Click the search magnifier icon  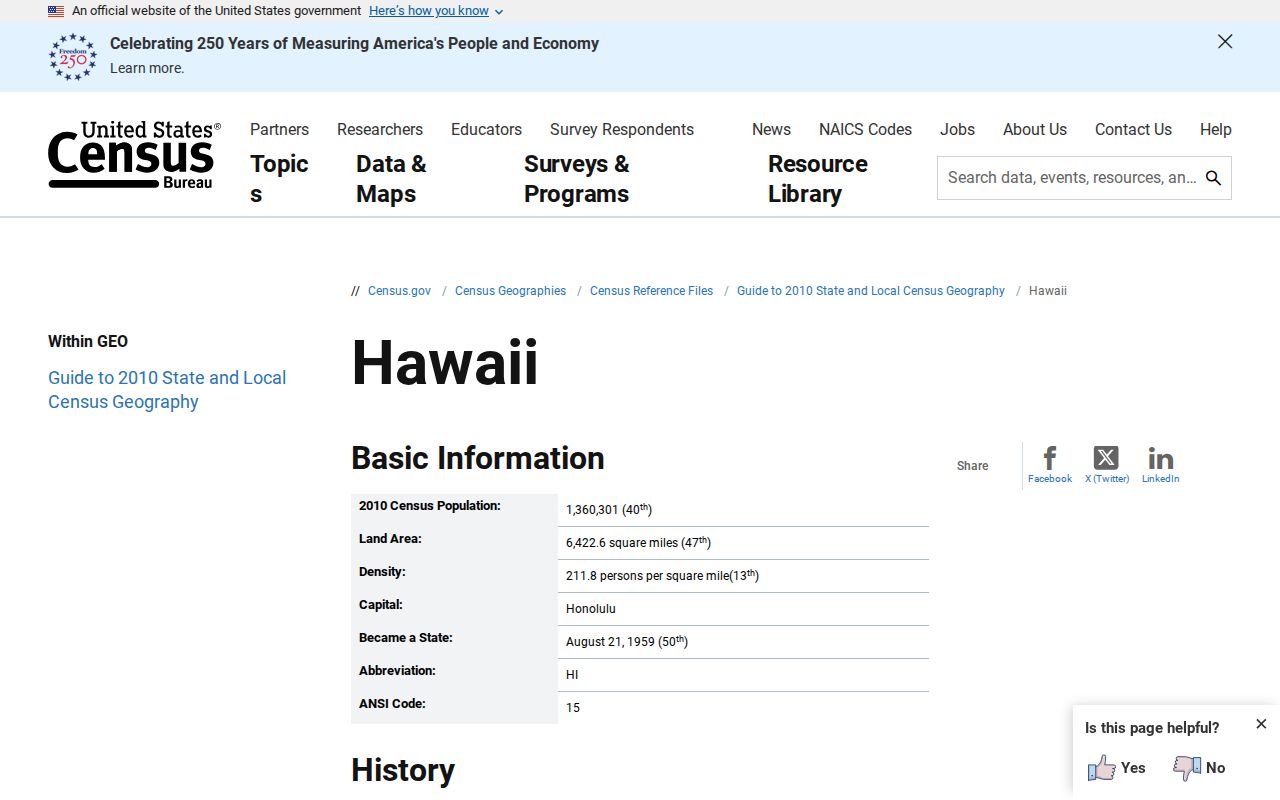[x=1213, y=178]
